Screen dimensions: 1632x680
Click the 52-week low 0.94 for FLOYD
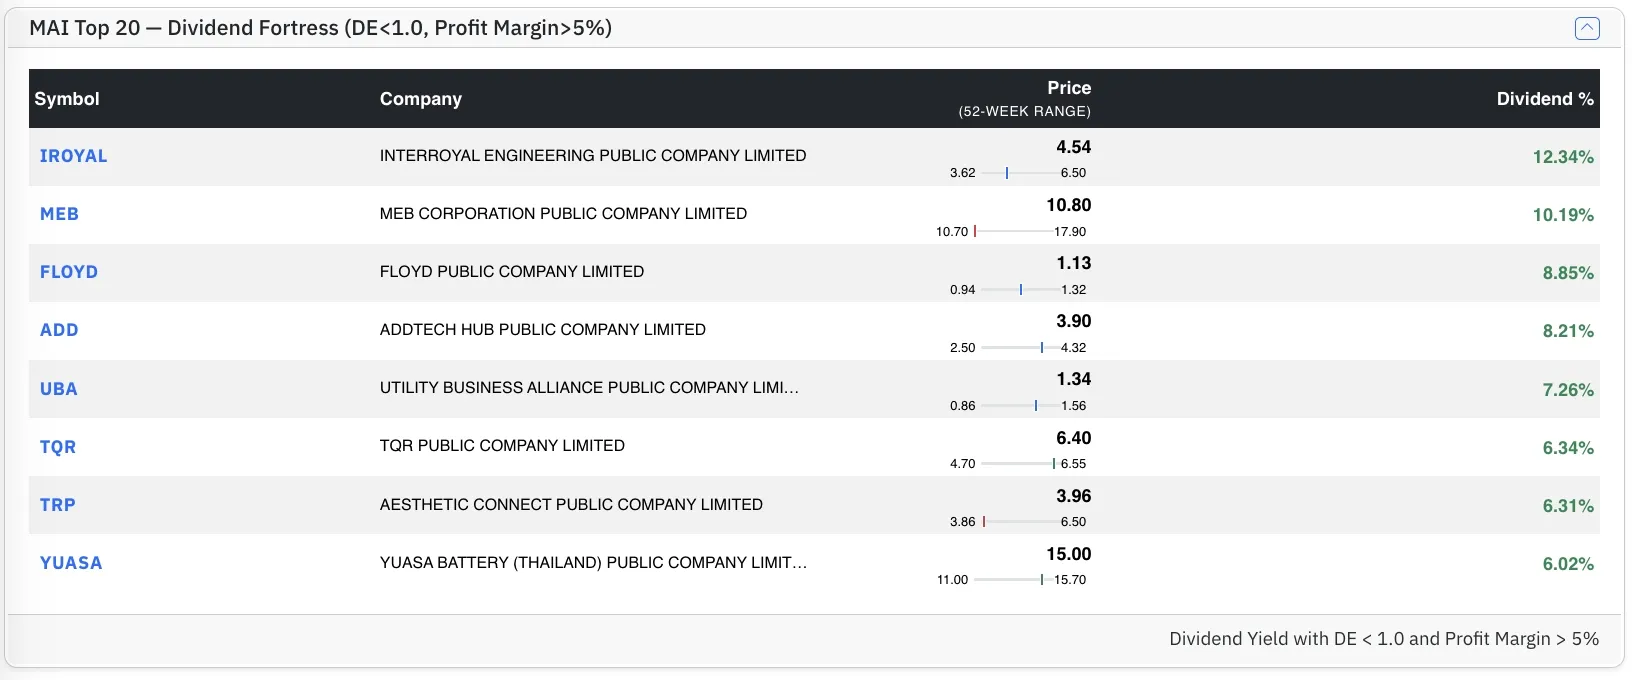[x=962, y=289]
